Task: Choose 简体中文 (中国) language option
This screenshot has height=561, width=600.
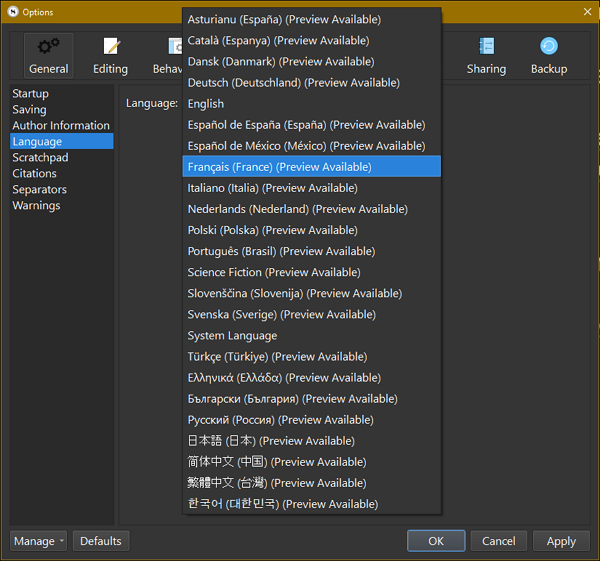Action: click(x=311, y=462)
